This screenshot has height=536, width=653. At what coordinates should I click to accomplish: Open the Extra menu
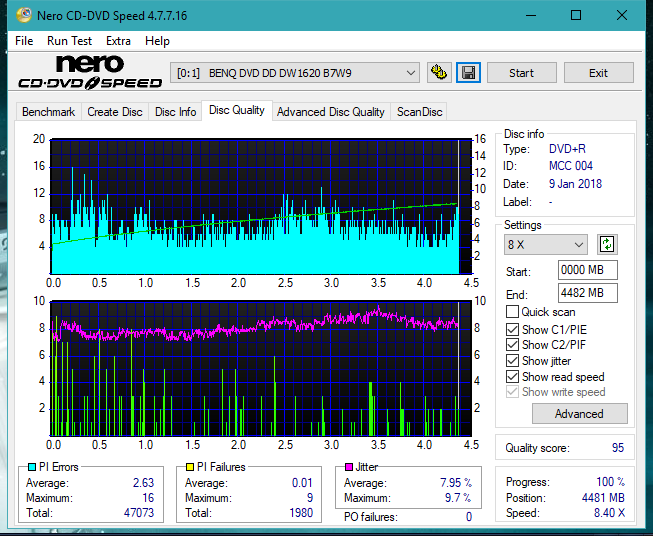click(118, 41)
